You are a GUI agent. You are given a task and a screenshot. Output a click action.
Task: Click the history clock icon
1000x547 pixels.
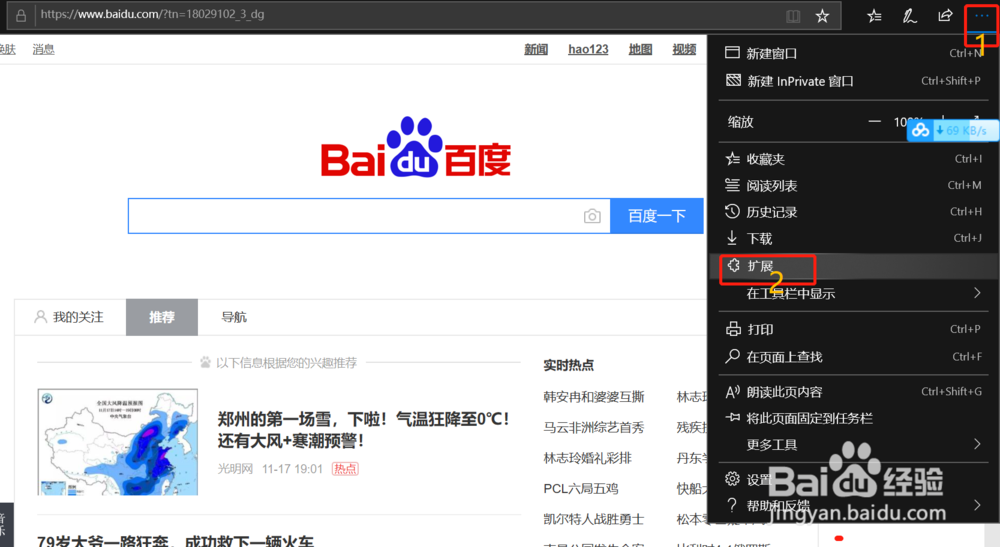point(732,211)
